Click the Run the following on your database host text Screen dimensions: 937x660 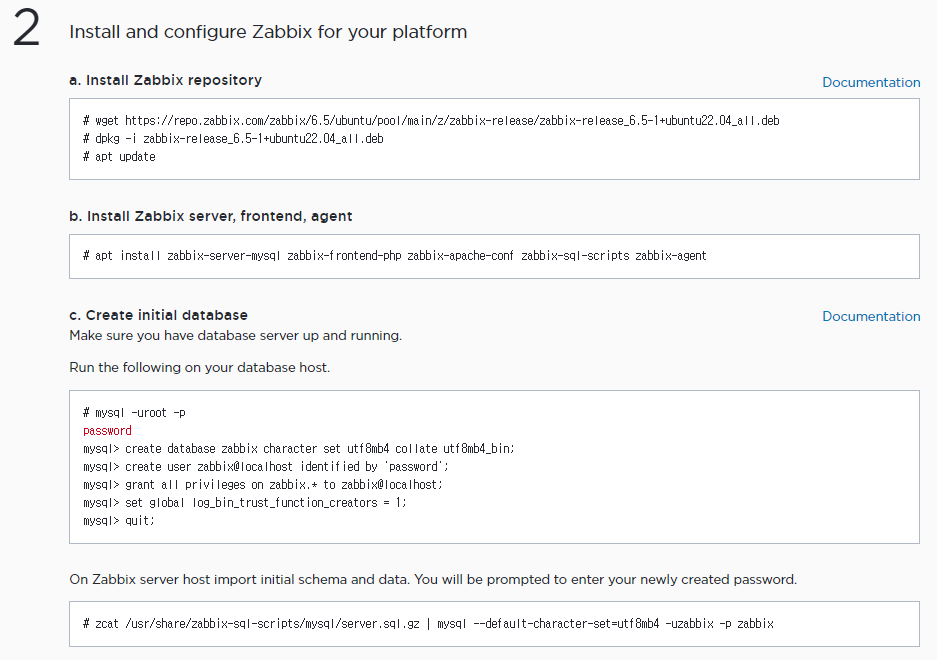coord(199,367)
